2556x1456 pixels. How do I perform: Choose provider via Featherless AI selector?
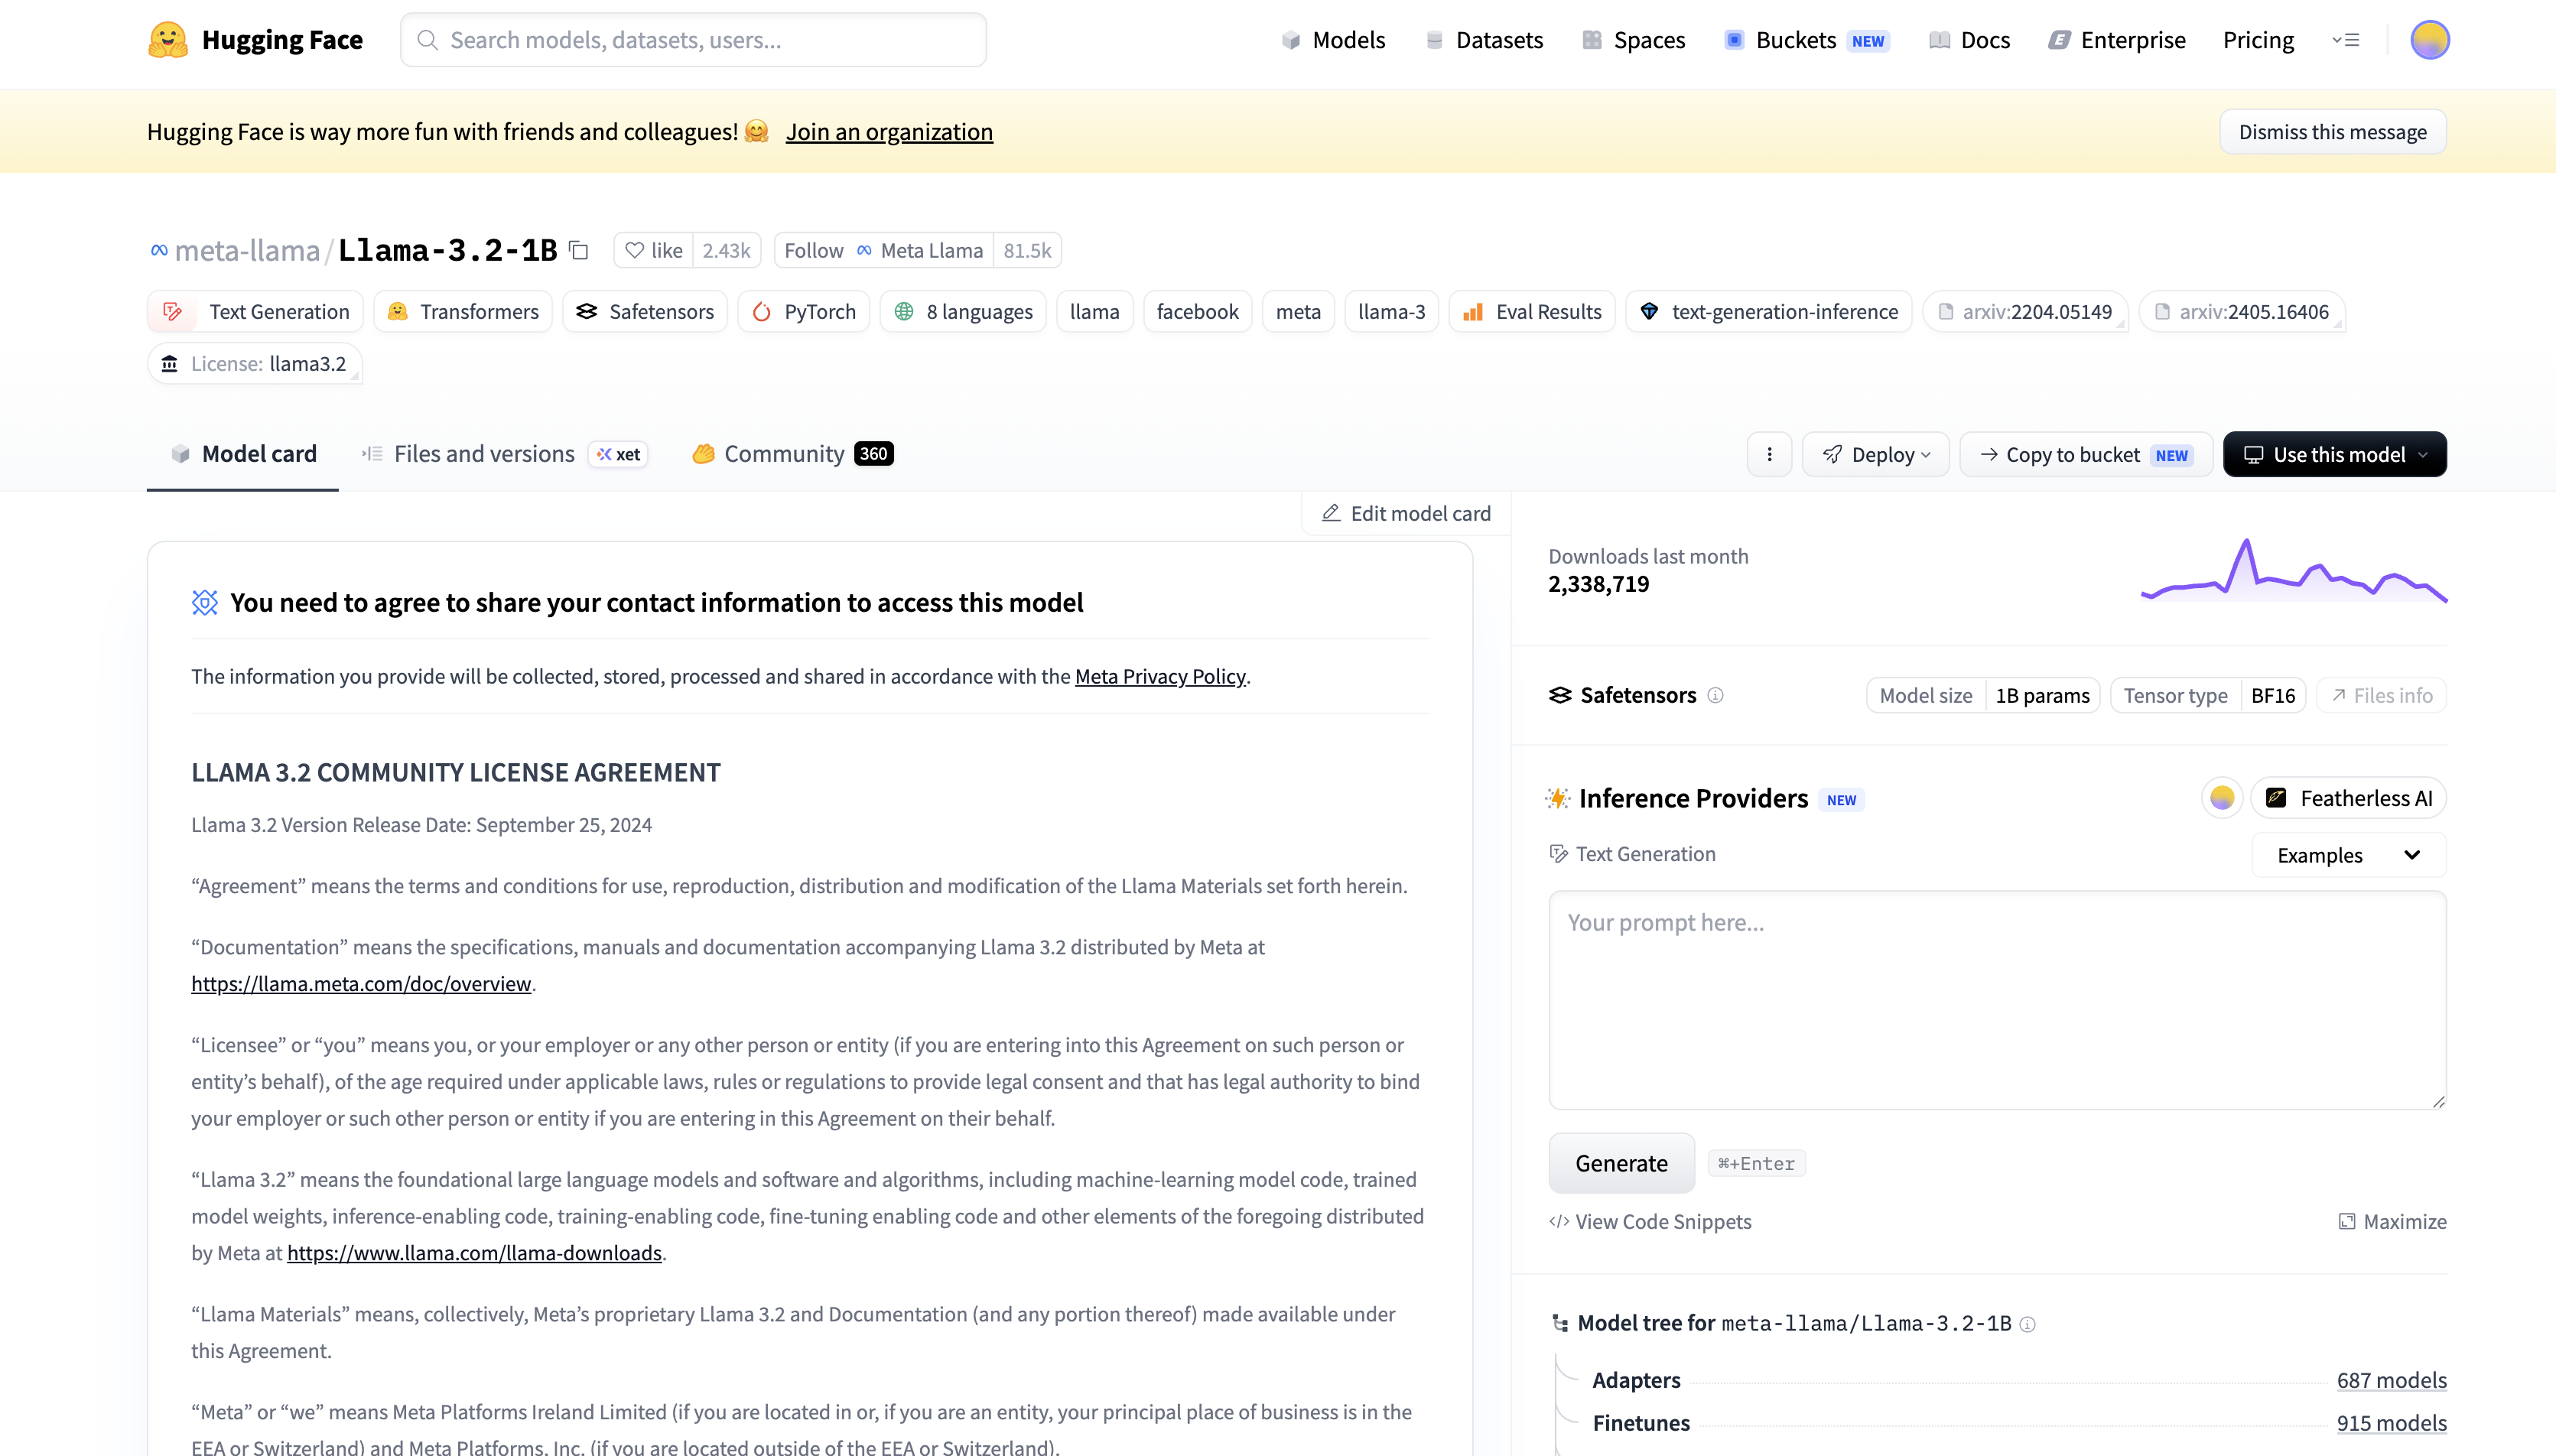pos(2348,798)
